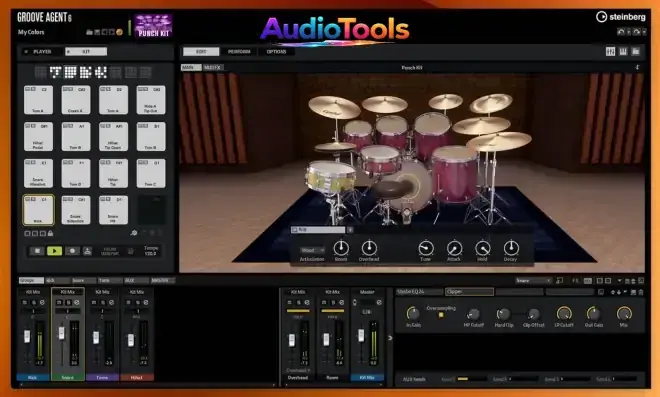Click the green Play button

click(54, 251)
